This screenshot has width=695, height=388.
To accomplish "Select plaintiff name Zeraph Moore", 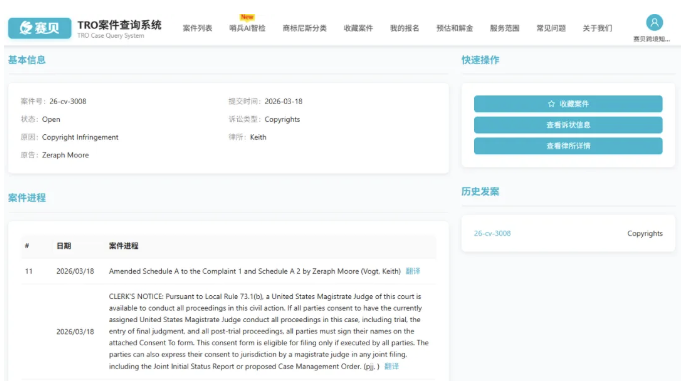I will coord(66,155).
